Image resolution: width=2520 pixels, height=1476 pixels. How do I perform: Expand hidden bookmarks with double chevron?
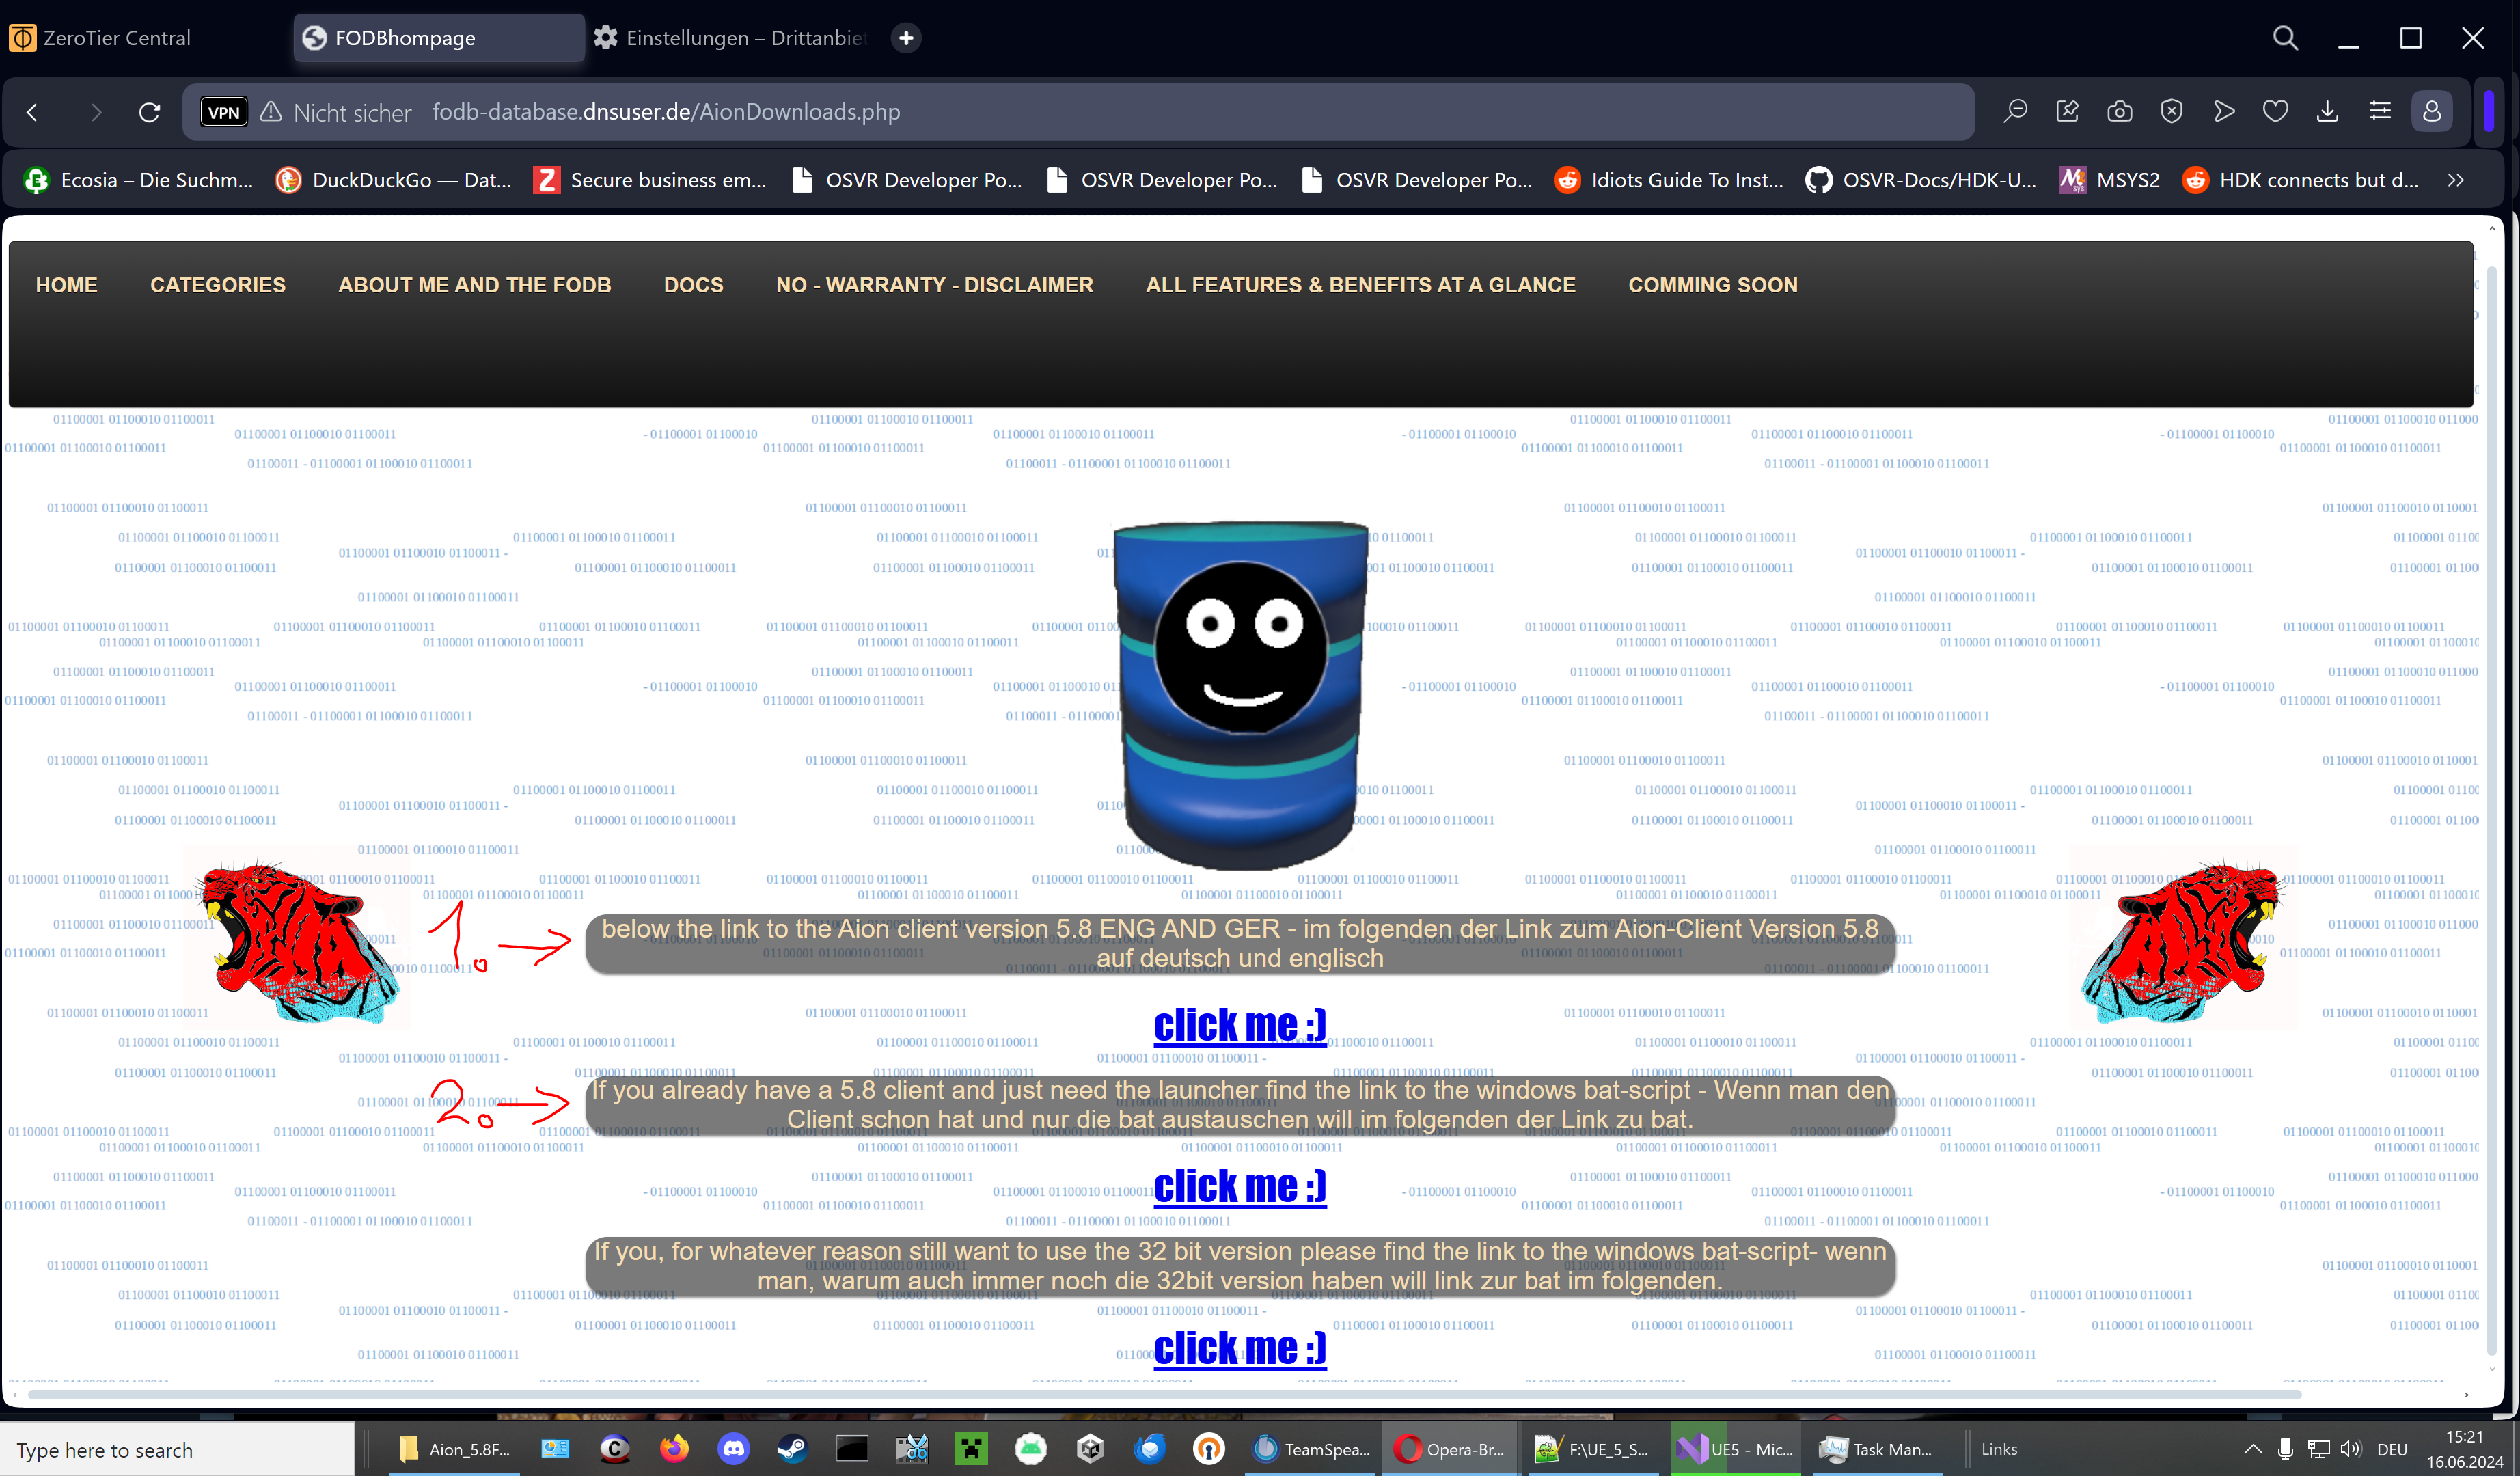coord(2456,180)
